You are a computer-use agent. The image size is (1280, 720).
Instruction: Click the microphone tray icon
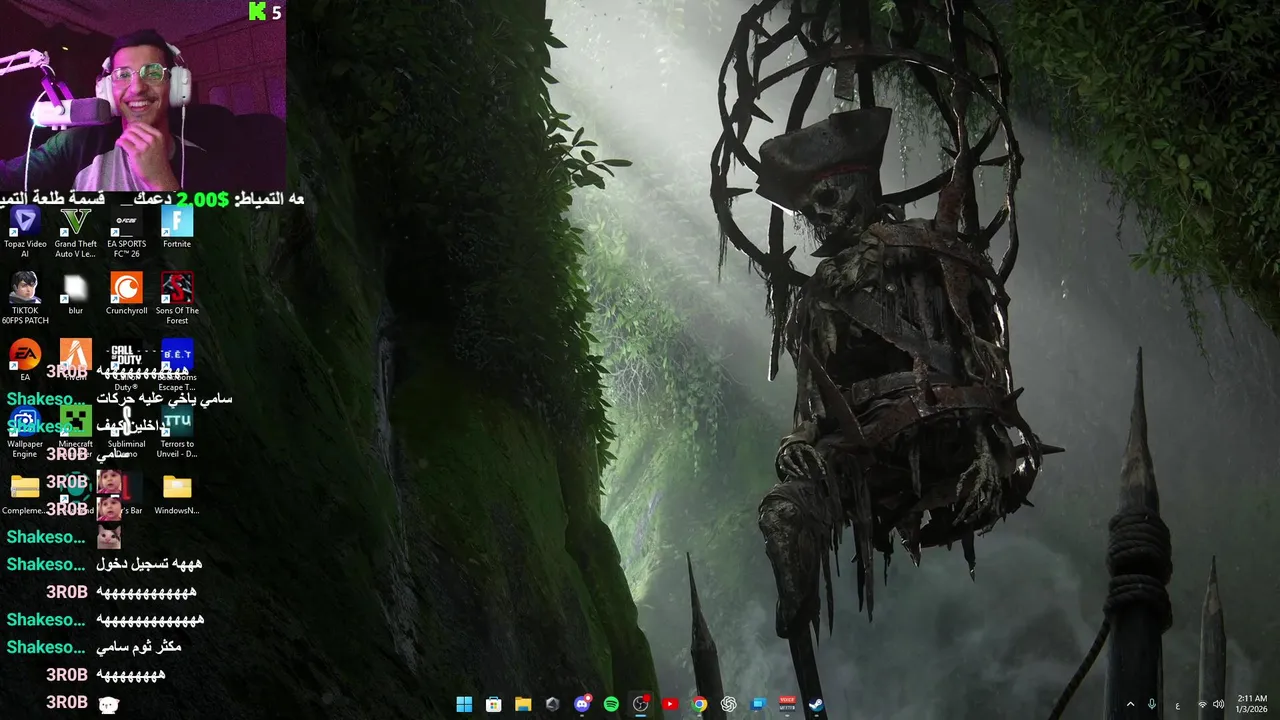1152,704
